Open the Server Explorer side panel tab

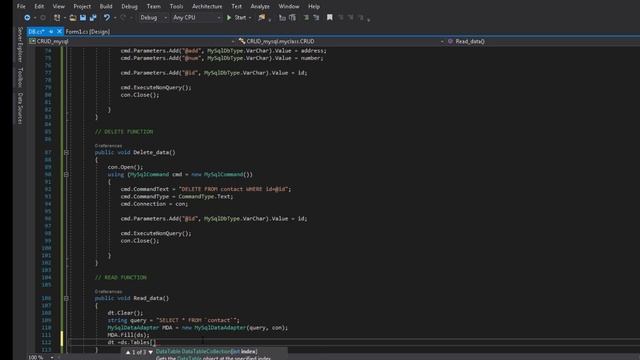coord(20,45)
